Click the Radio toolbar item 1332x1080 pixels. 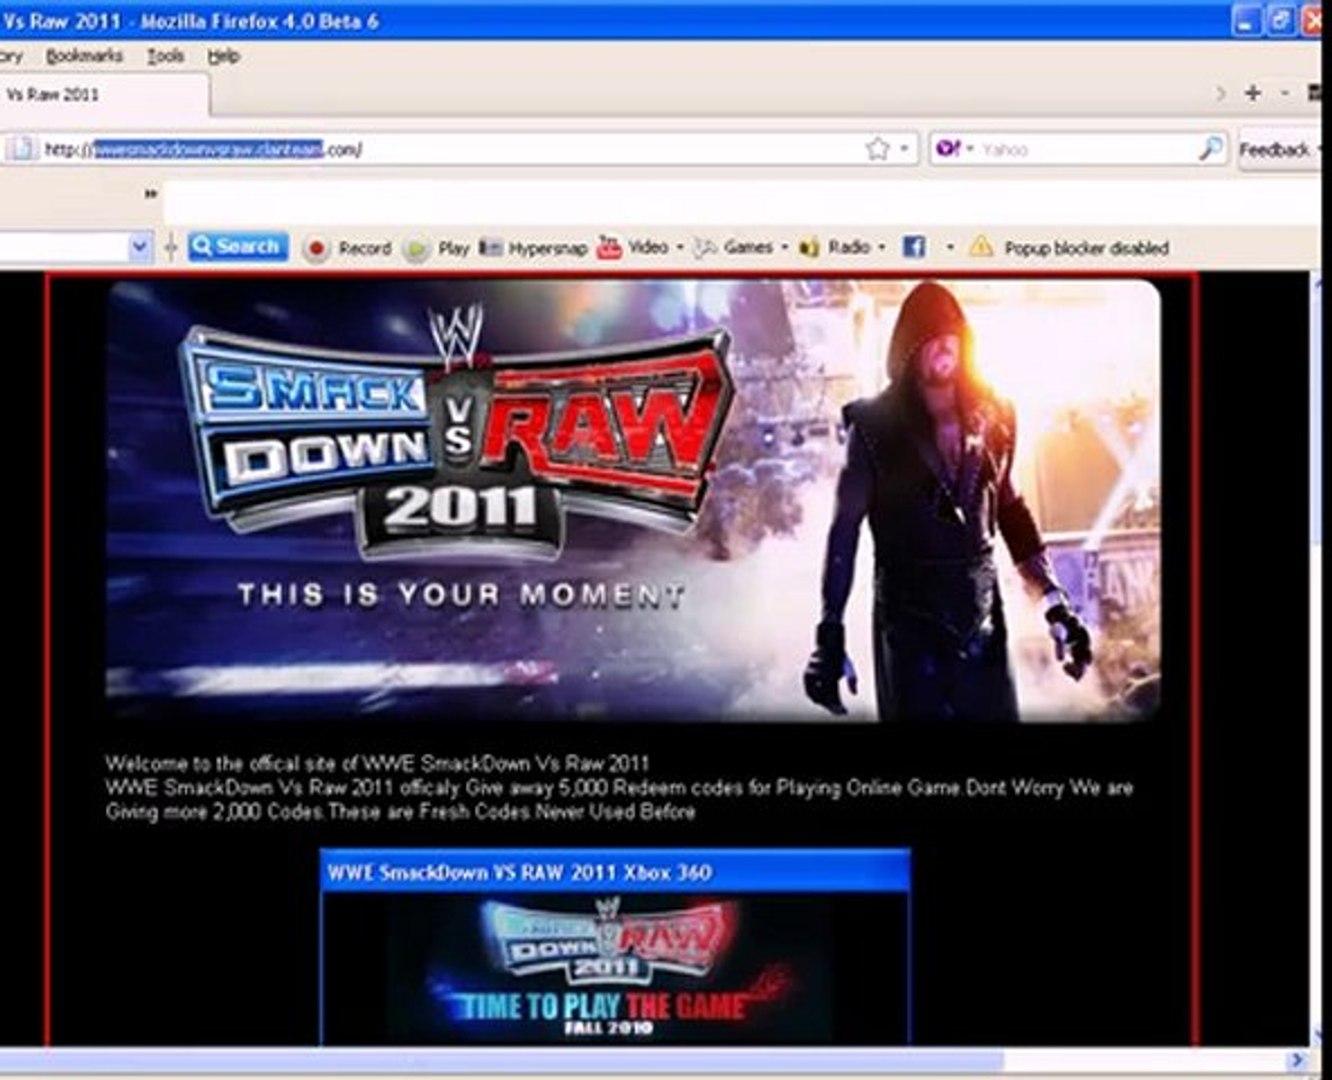[x=836, y=246]
